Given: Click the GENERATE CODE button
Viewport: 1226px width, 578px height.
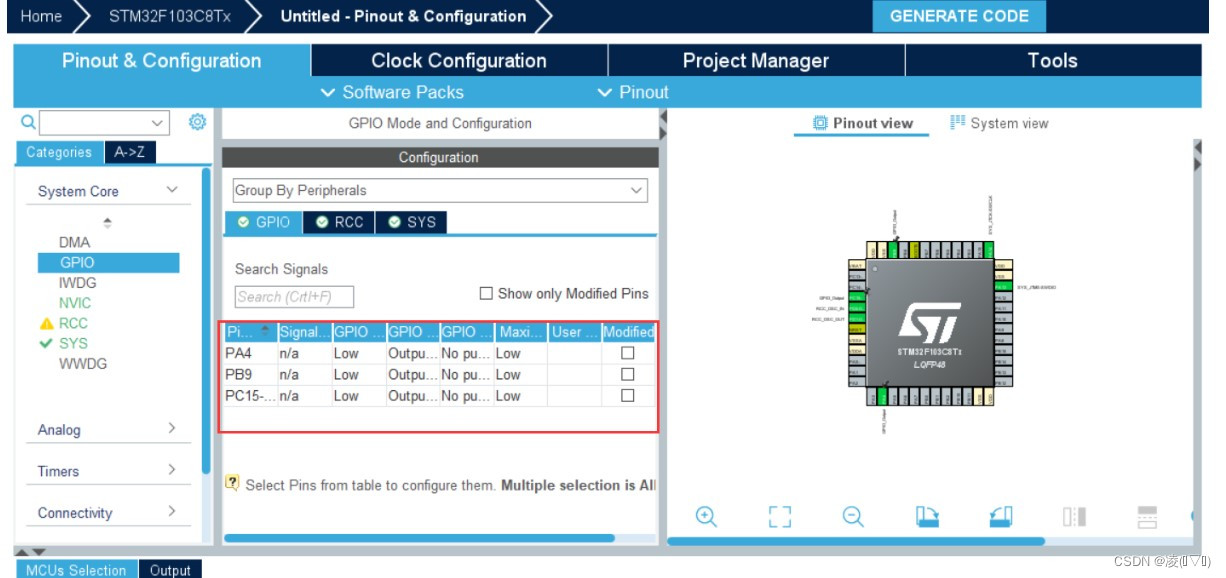Looking at the screenshot, I should [959, 16].
